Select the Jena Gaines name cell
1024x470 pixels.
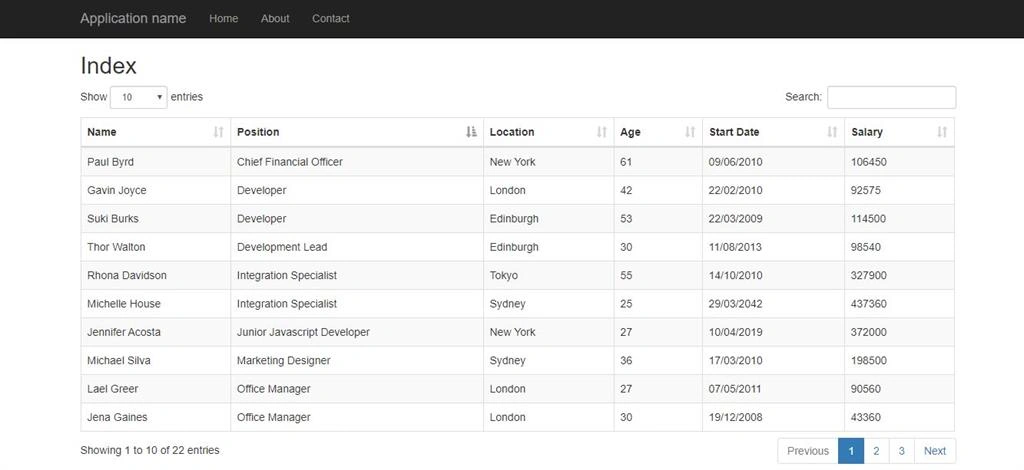pos(155,417)
